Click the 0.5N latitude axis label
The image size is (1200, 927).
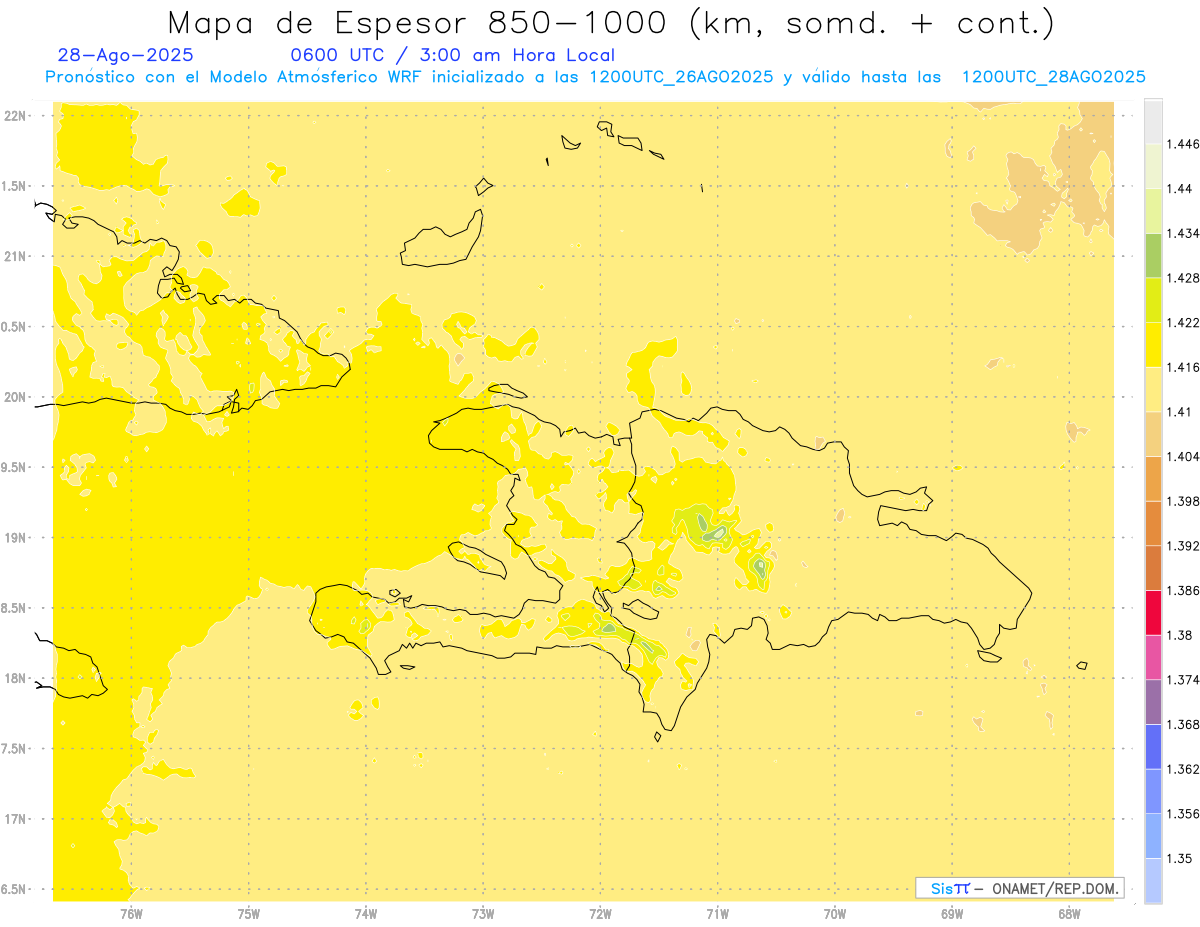[15, 327]
